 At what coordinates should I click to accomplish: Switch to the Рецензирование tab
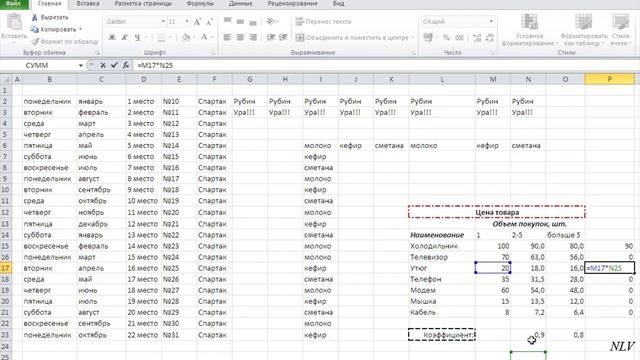[292, 4]
